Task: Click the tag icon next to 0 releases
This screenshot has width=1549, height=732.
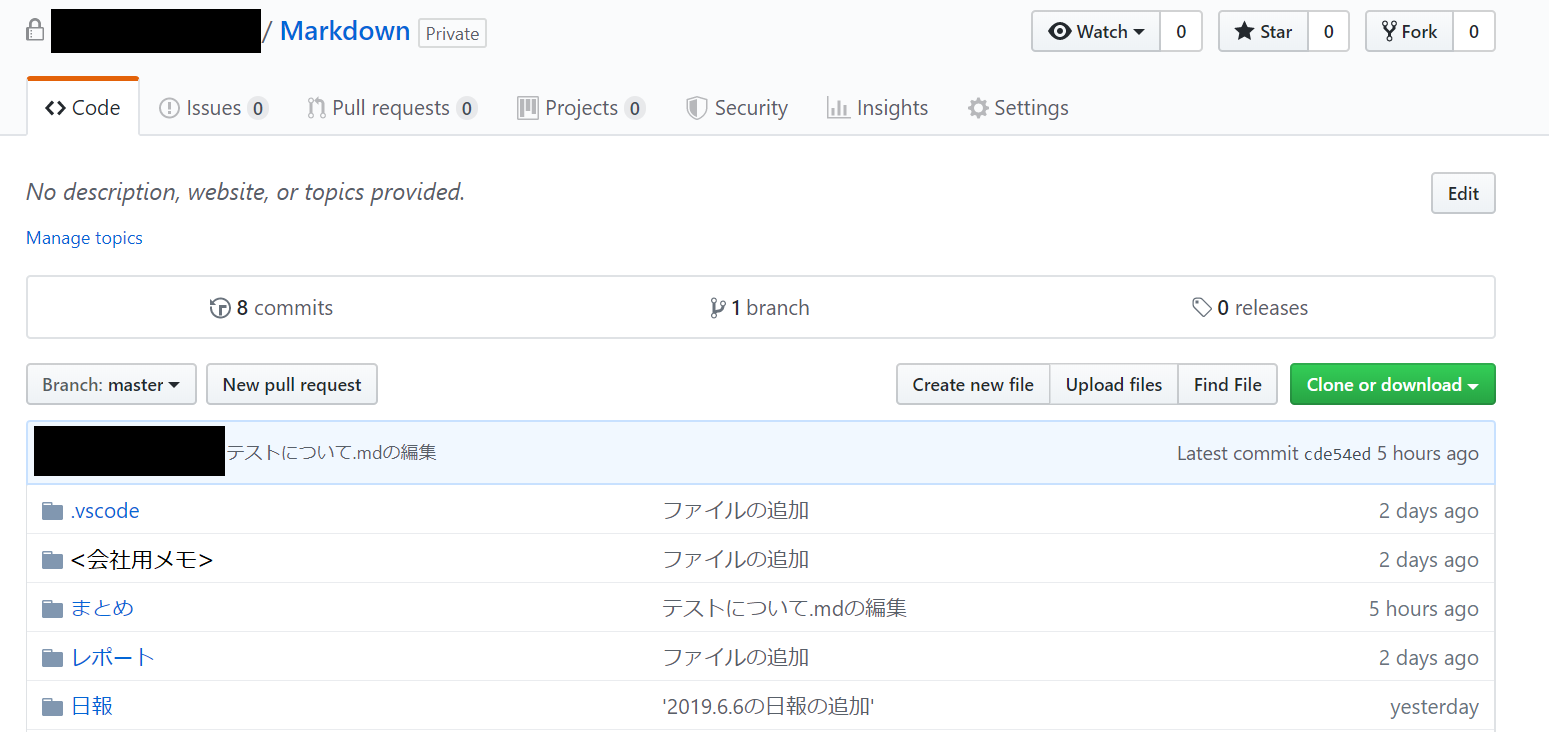Action: coord(1202,308)
